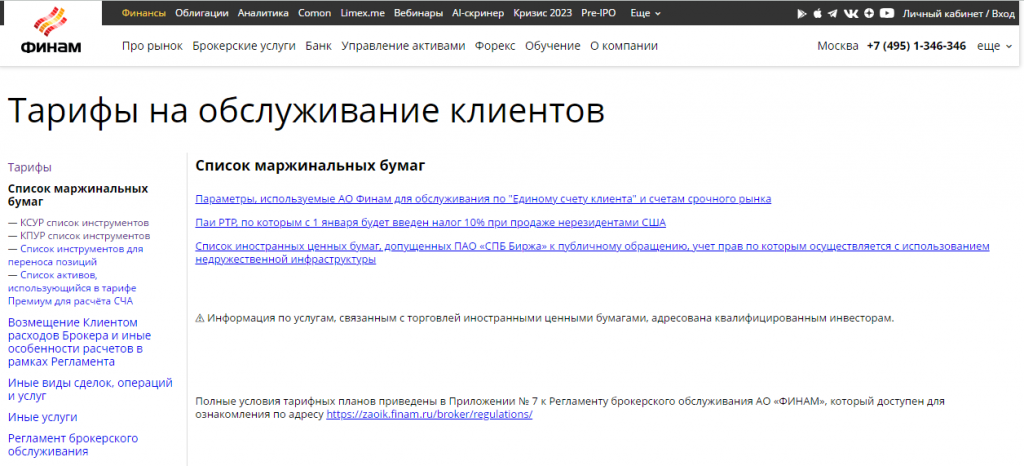Open the VK social icon
This screenshot has height=466, width=1024.
(851, 13)
